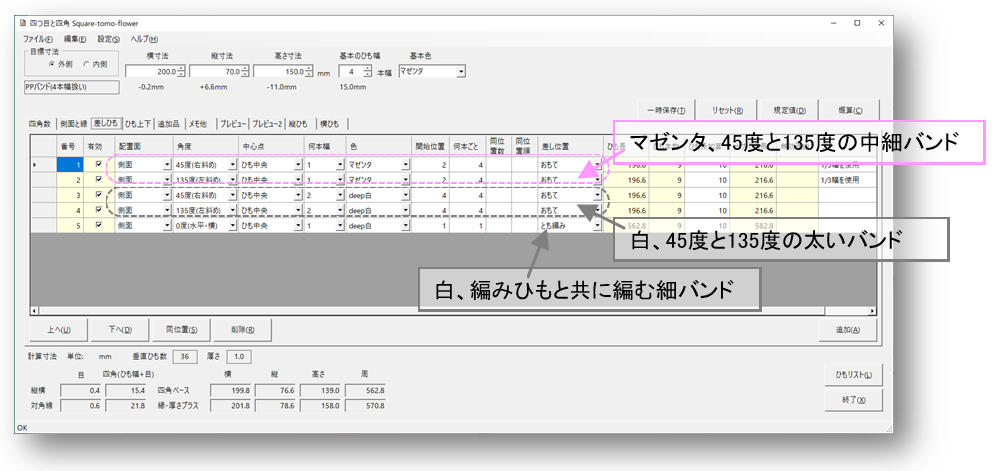The height and width of the screenshot is (471, 1003).
Task: Click the 概算 button
Action: pos(850,110)
